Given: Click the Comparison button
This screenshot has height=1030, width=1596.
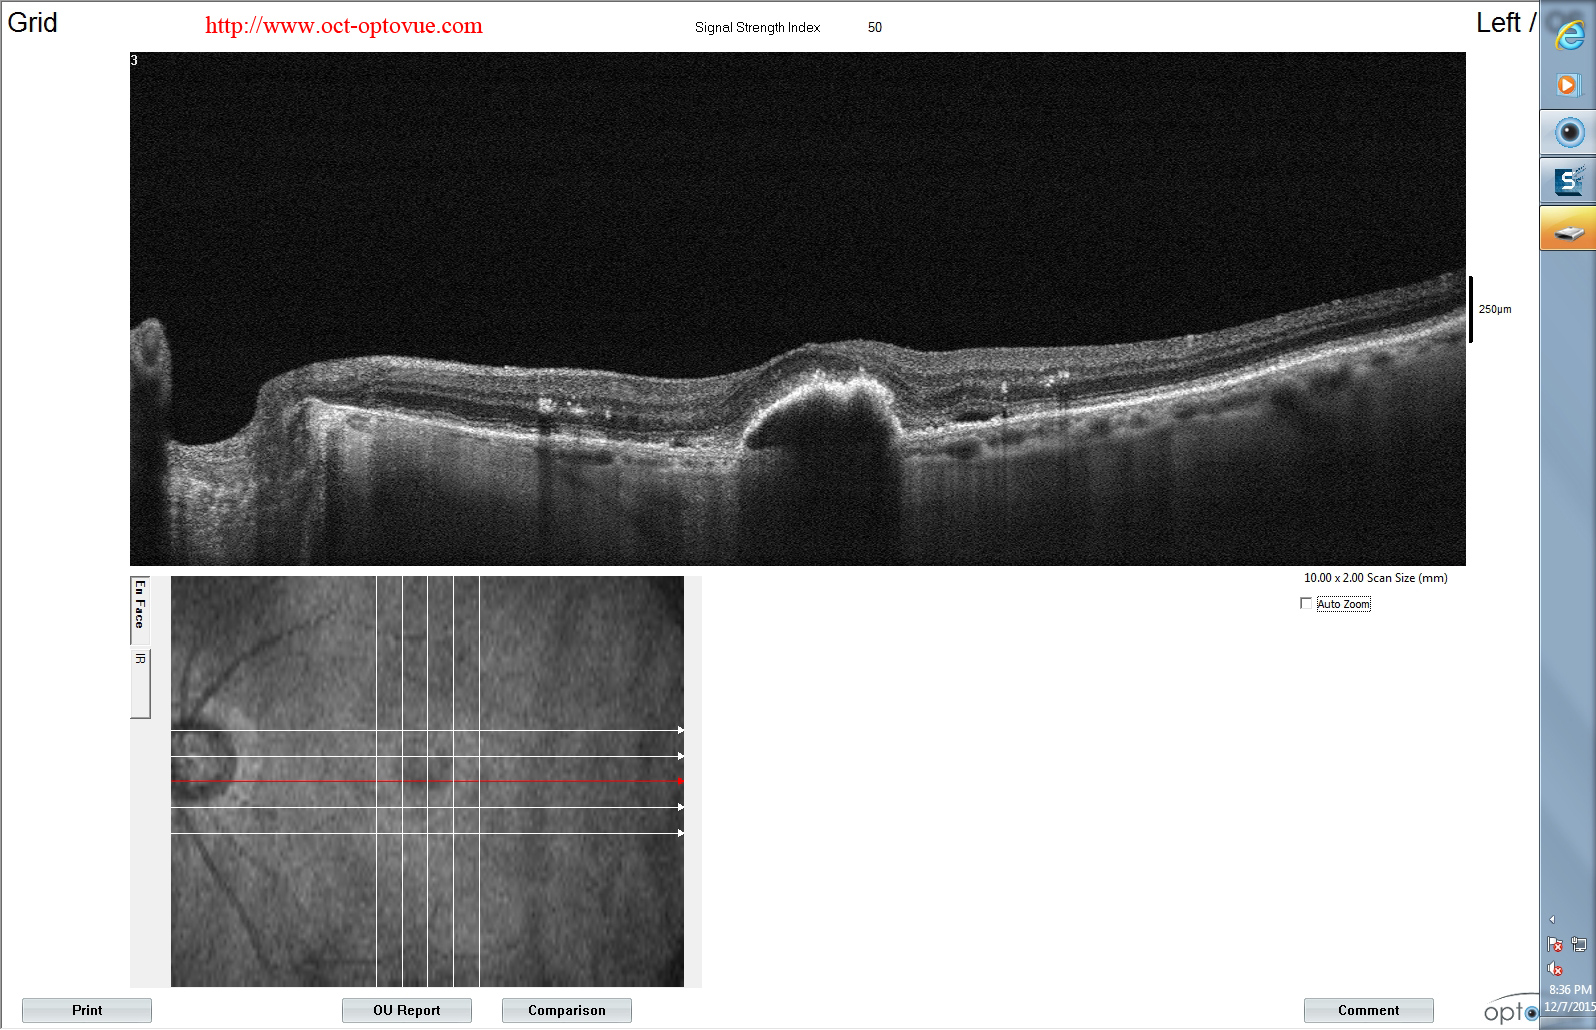Looking at the screenshot, I should coord(567,1010).
